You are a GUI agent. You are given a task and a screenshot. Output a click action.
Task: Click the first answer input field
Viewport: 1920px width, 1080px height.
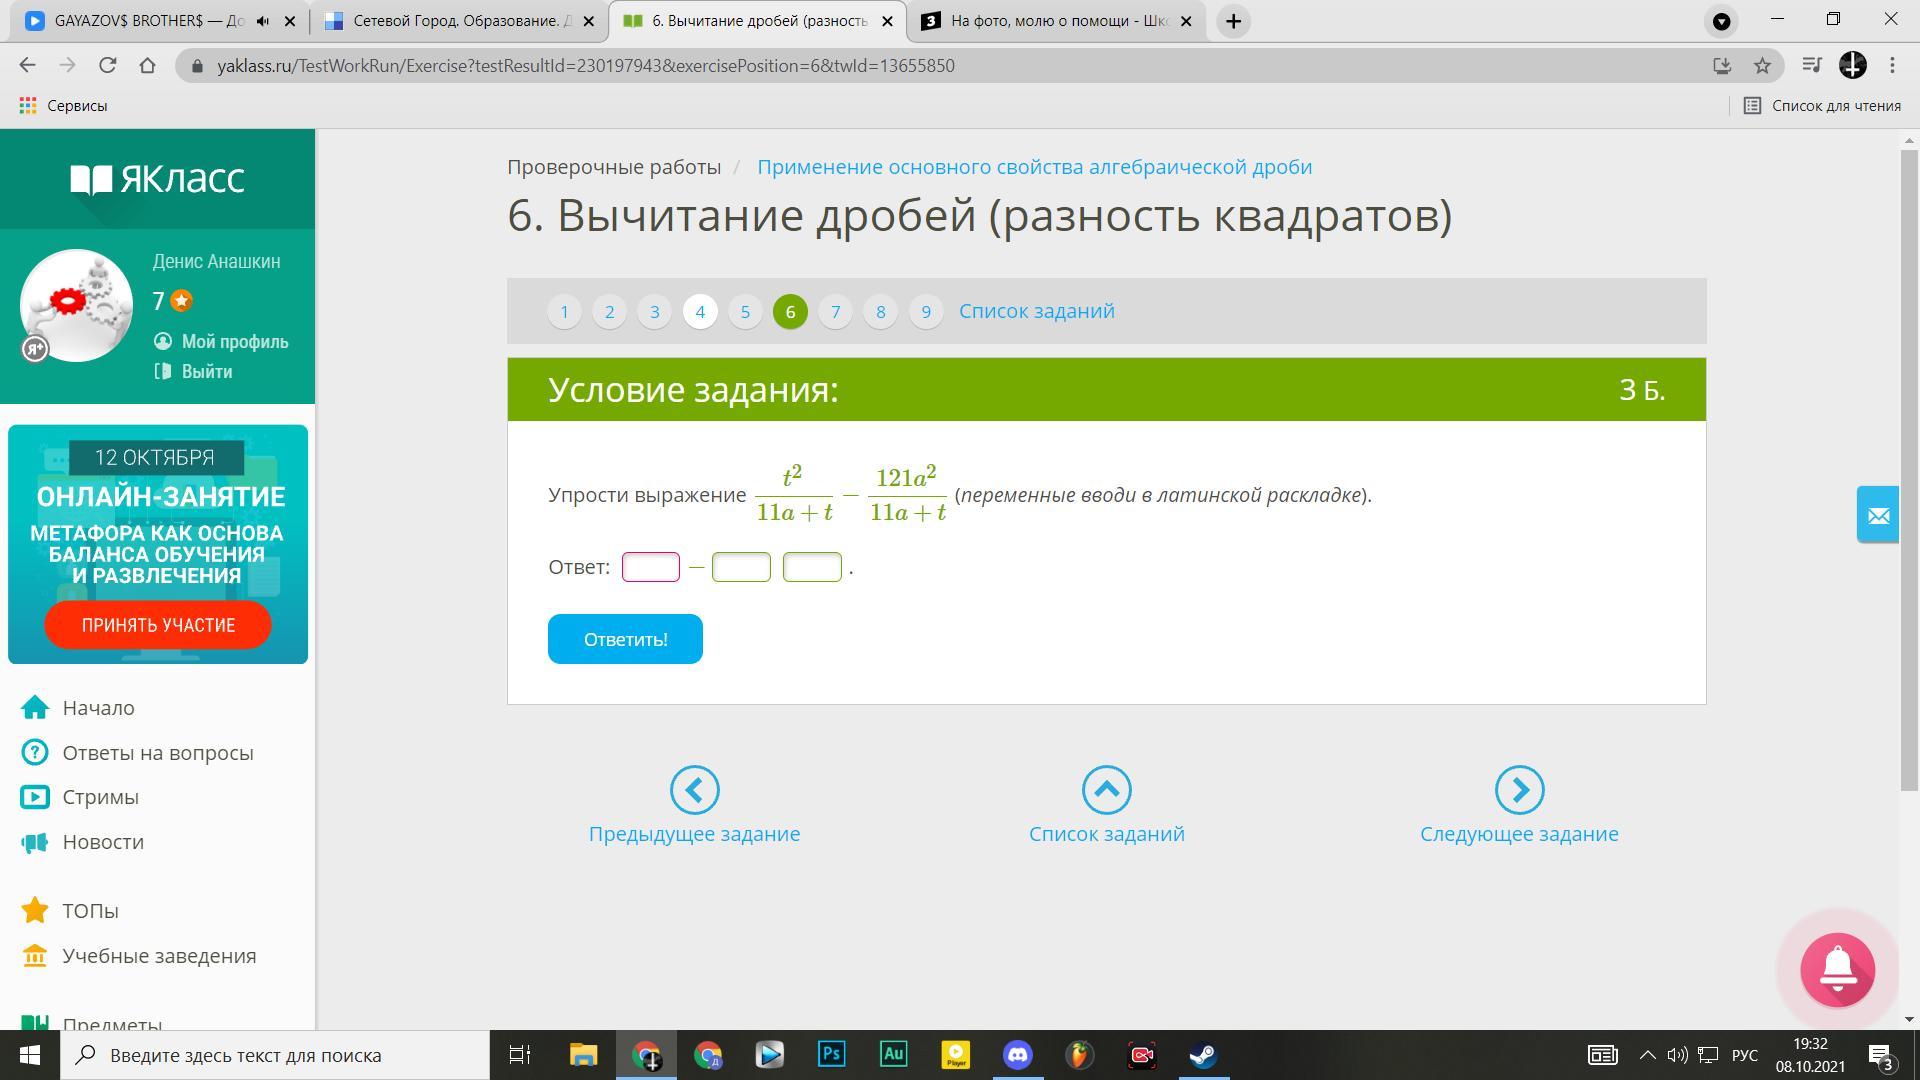(651, 567)
